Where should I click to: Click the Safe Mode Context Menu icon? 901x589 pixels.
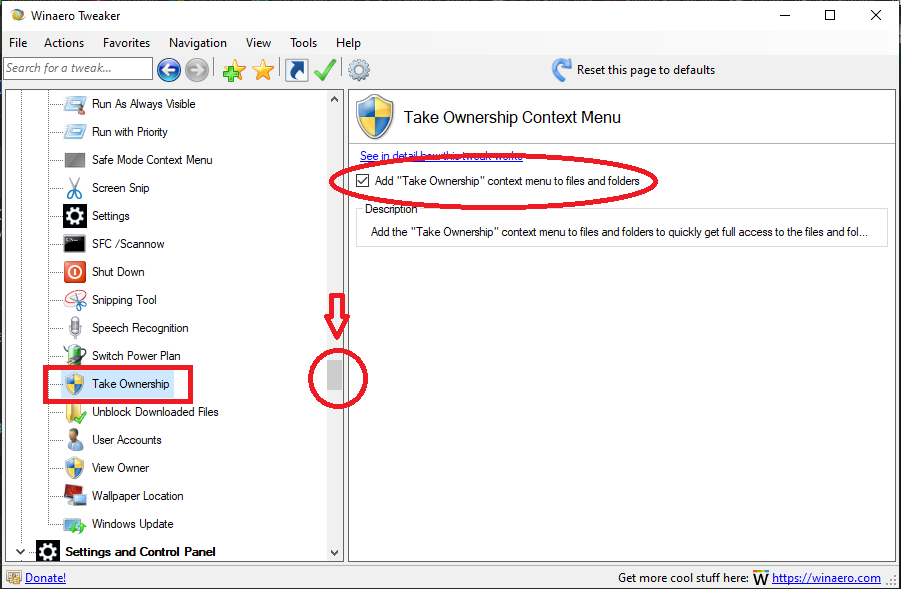75,160
